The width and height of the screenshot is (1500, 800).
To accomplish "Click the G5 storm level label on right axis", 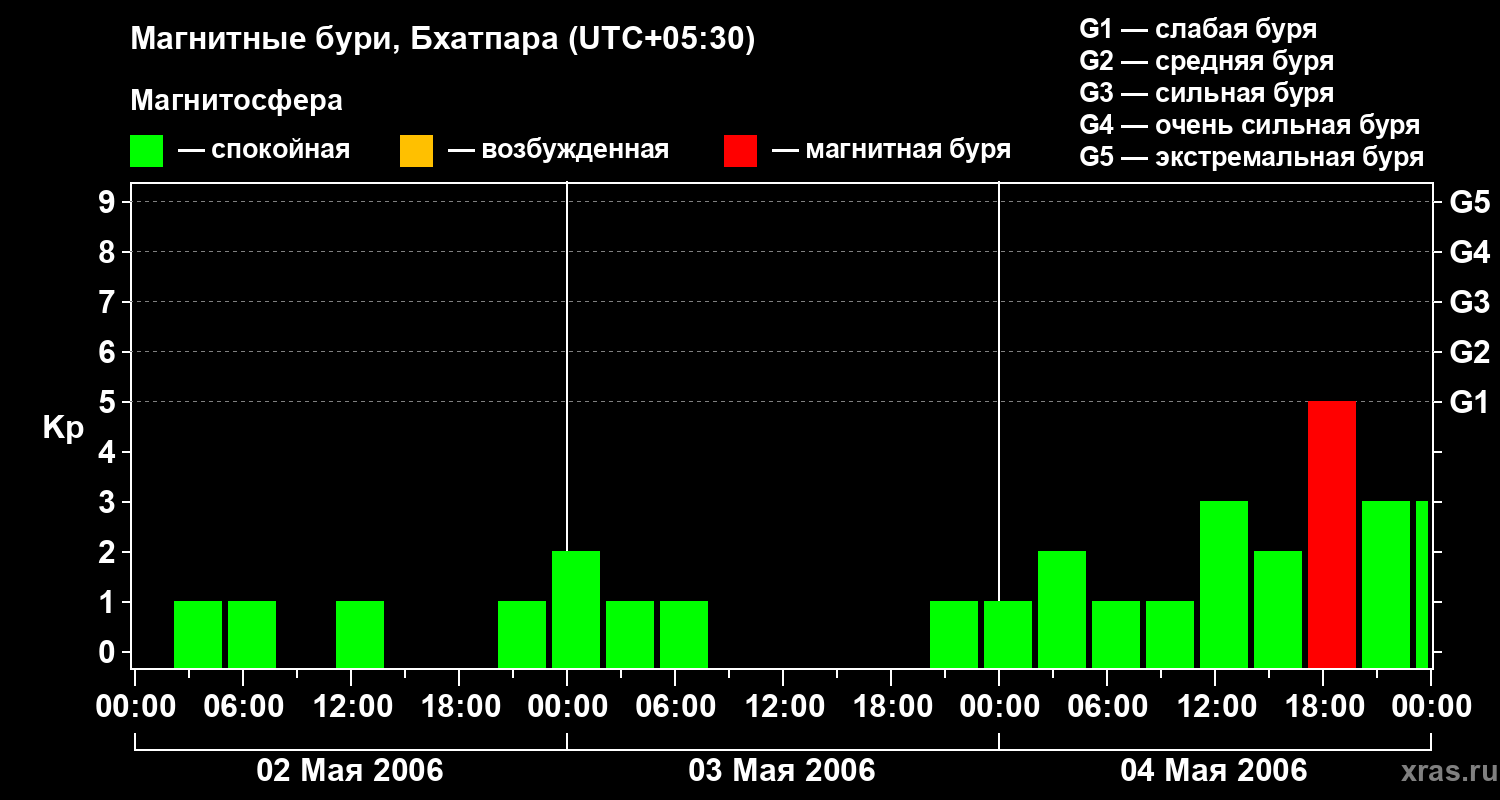I will 1469,202.
